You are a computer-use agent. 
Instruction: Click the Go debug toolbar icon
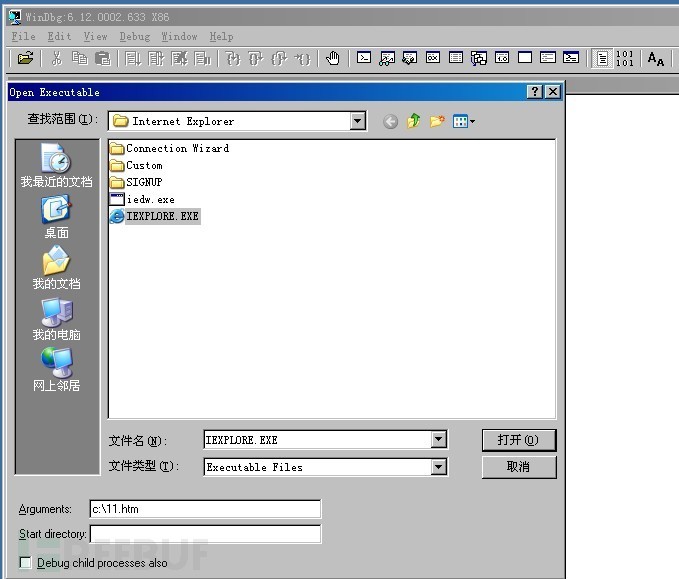(x=133, y=58)
